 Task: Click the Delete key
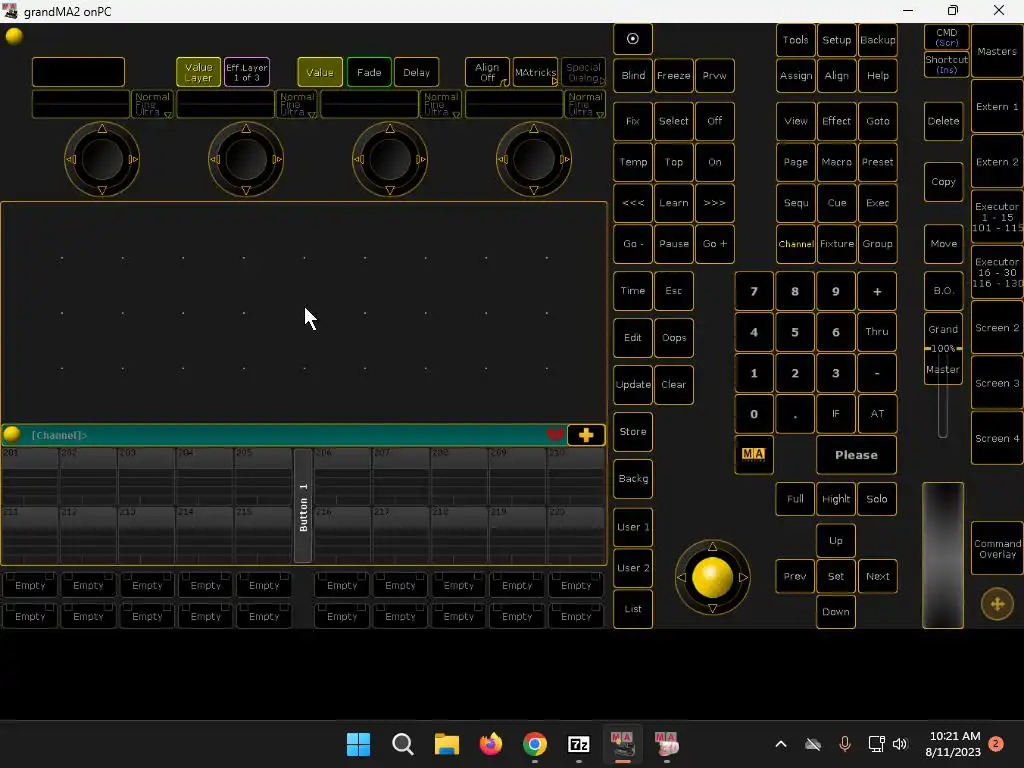(943, 121)
